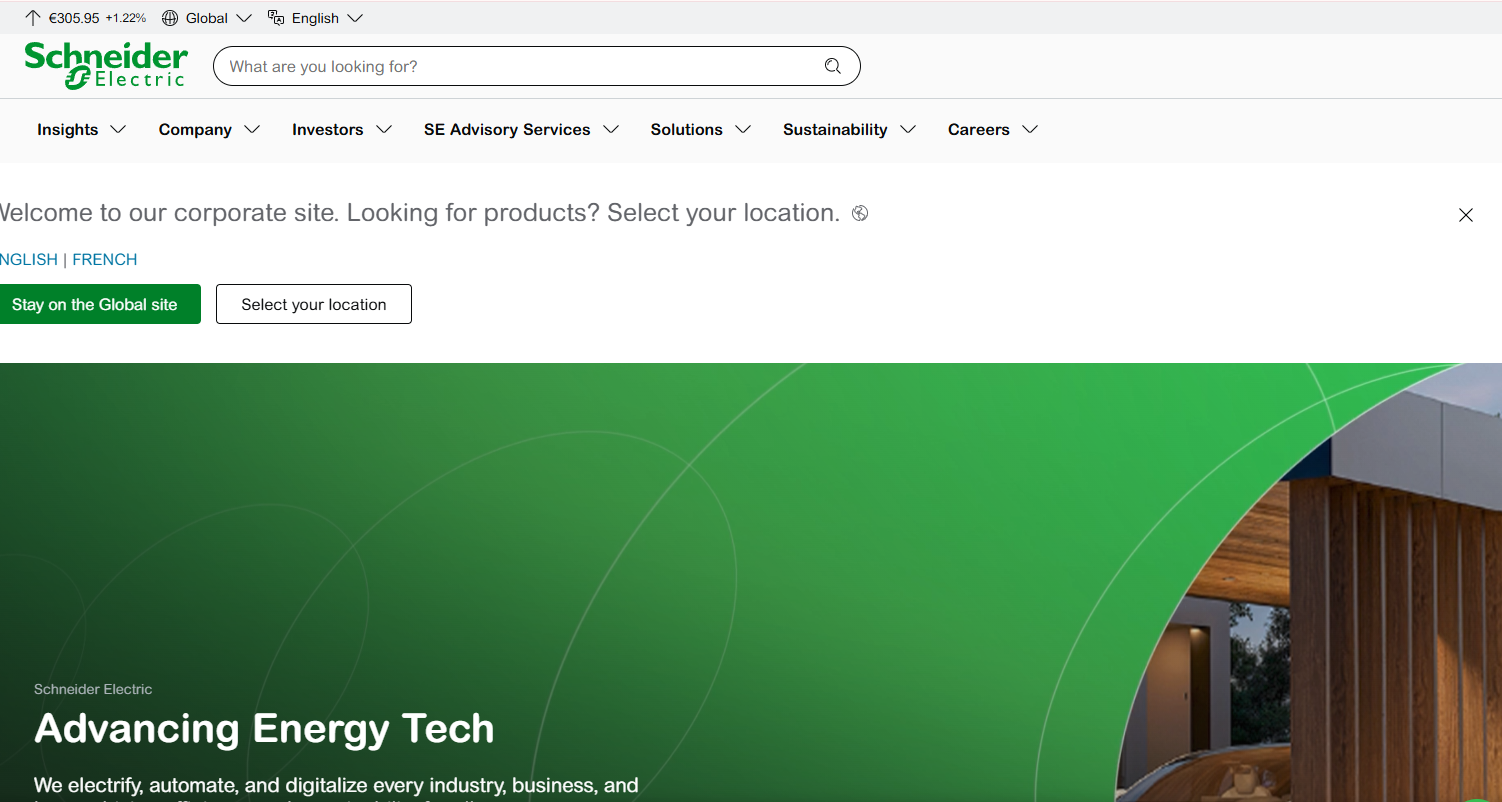Click the €305.95 stock price
Screen dimensions: 1502x802
pos(74,18)
